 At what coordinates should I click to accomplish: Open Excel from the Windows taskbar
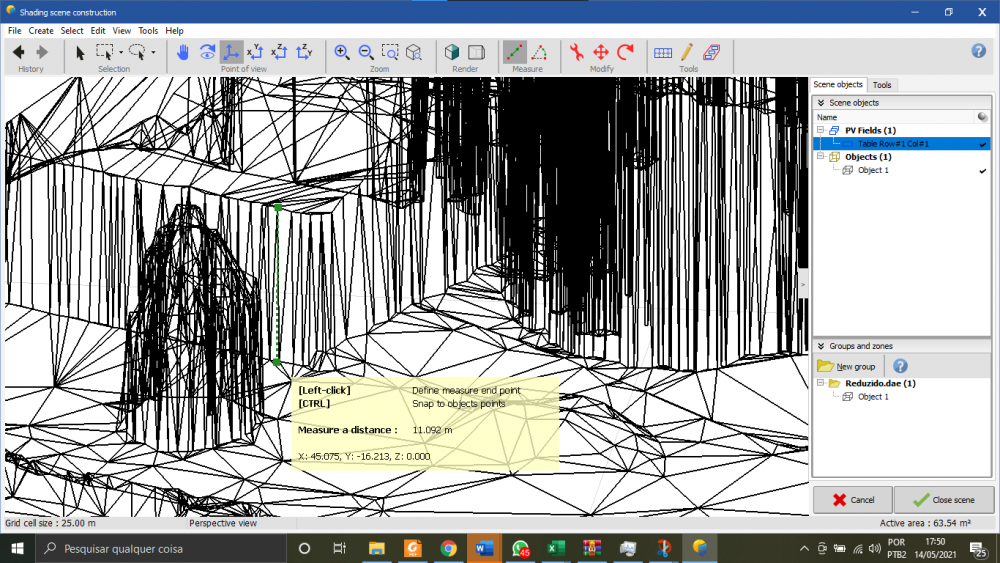[552, 549]
